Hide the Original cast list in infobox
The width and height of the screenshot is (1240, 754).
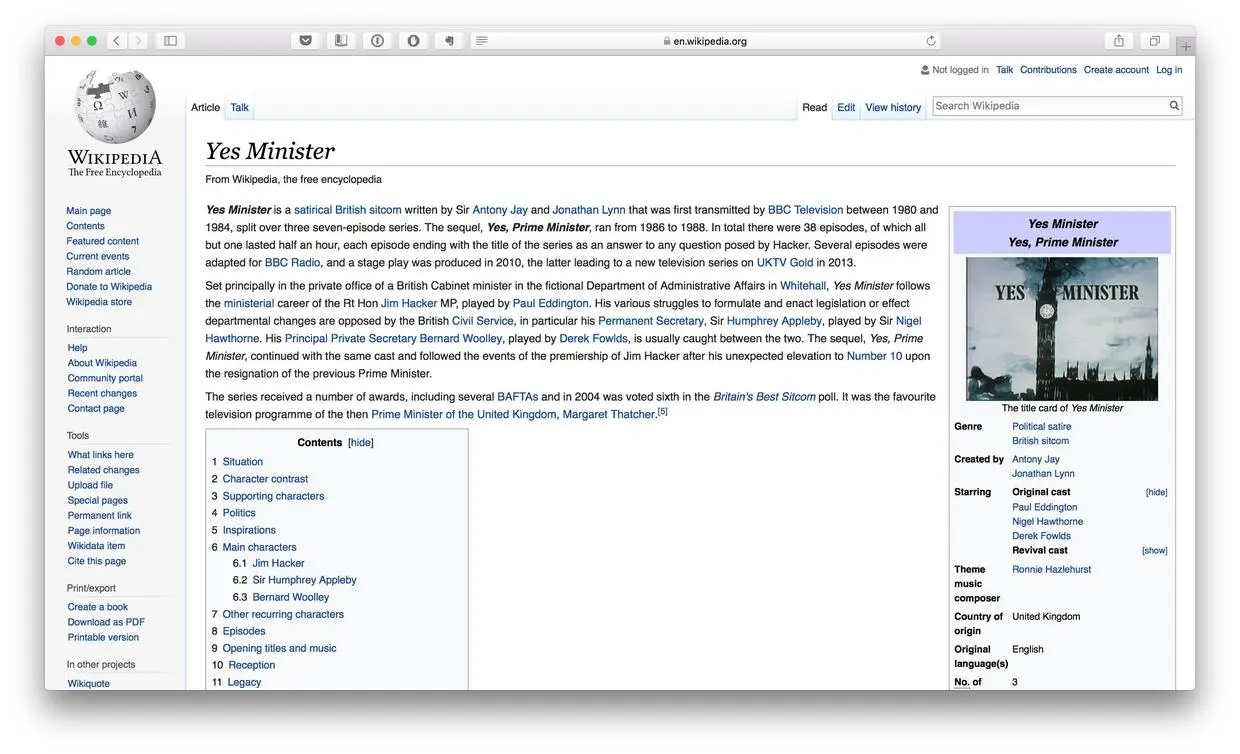[x=1156, y=492]
